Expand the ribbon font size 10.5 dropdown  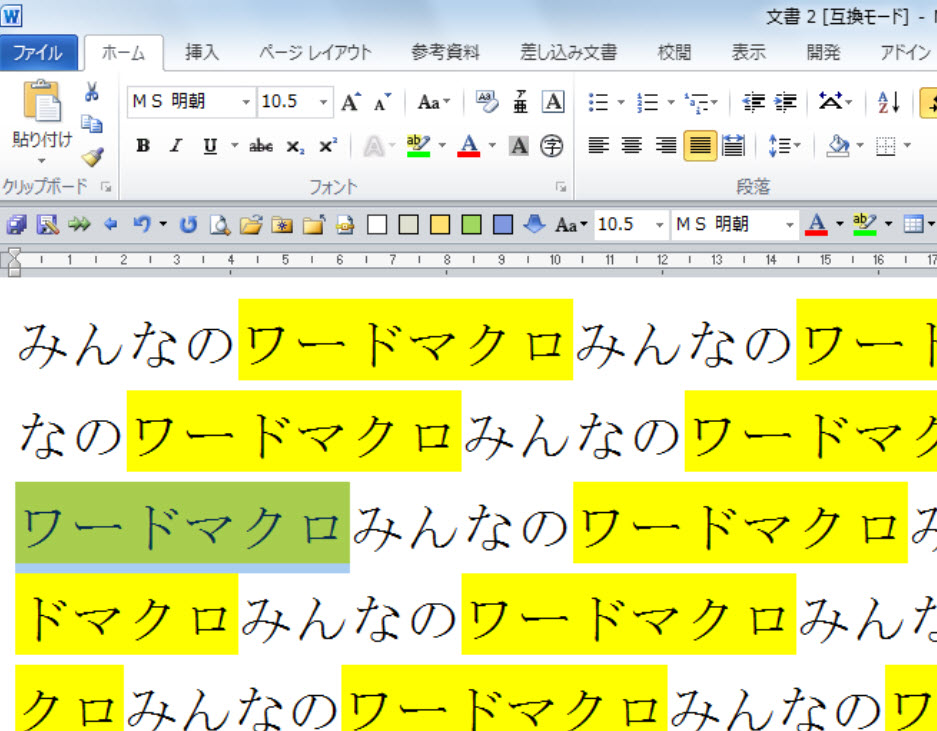pos(323,102)
